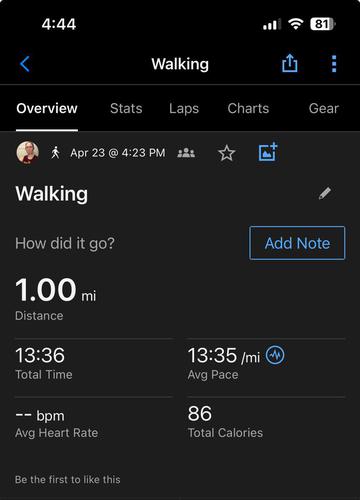Toggle the favorite star icon
Image resolution: width=360 pixels, height=500 pixels.
coord(227,153)
